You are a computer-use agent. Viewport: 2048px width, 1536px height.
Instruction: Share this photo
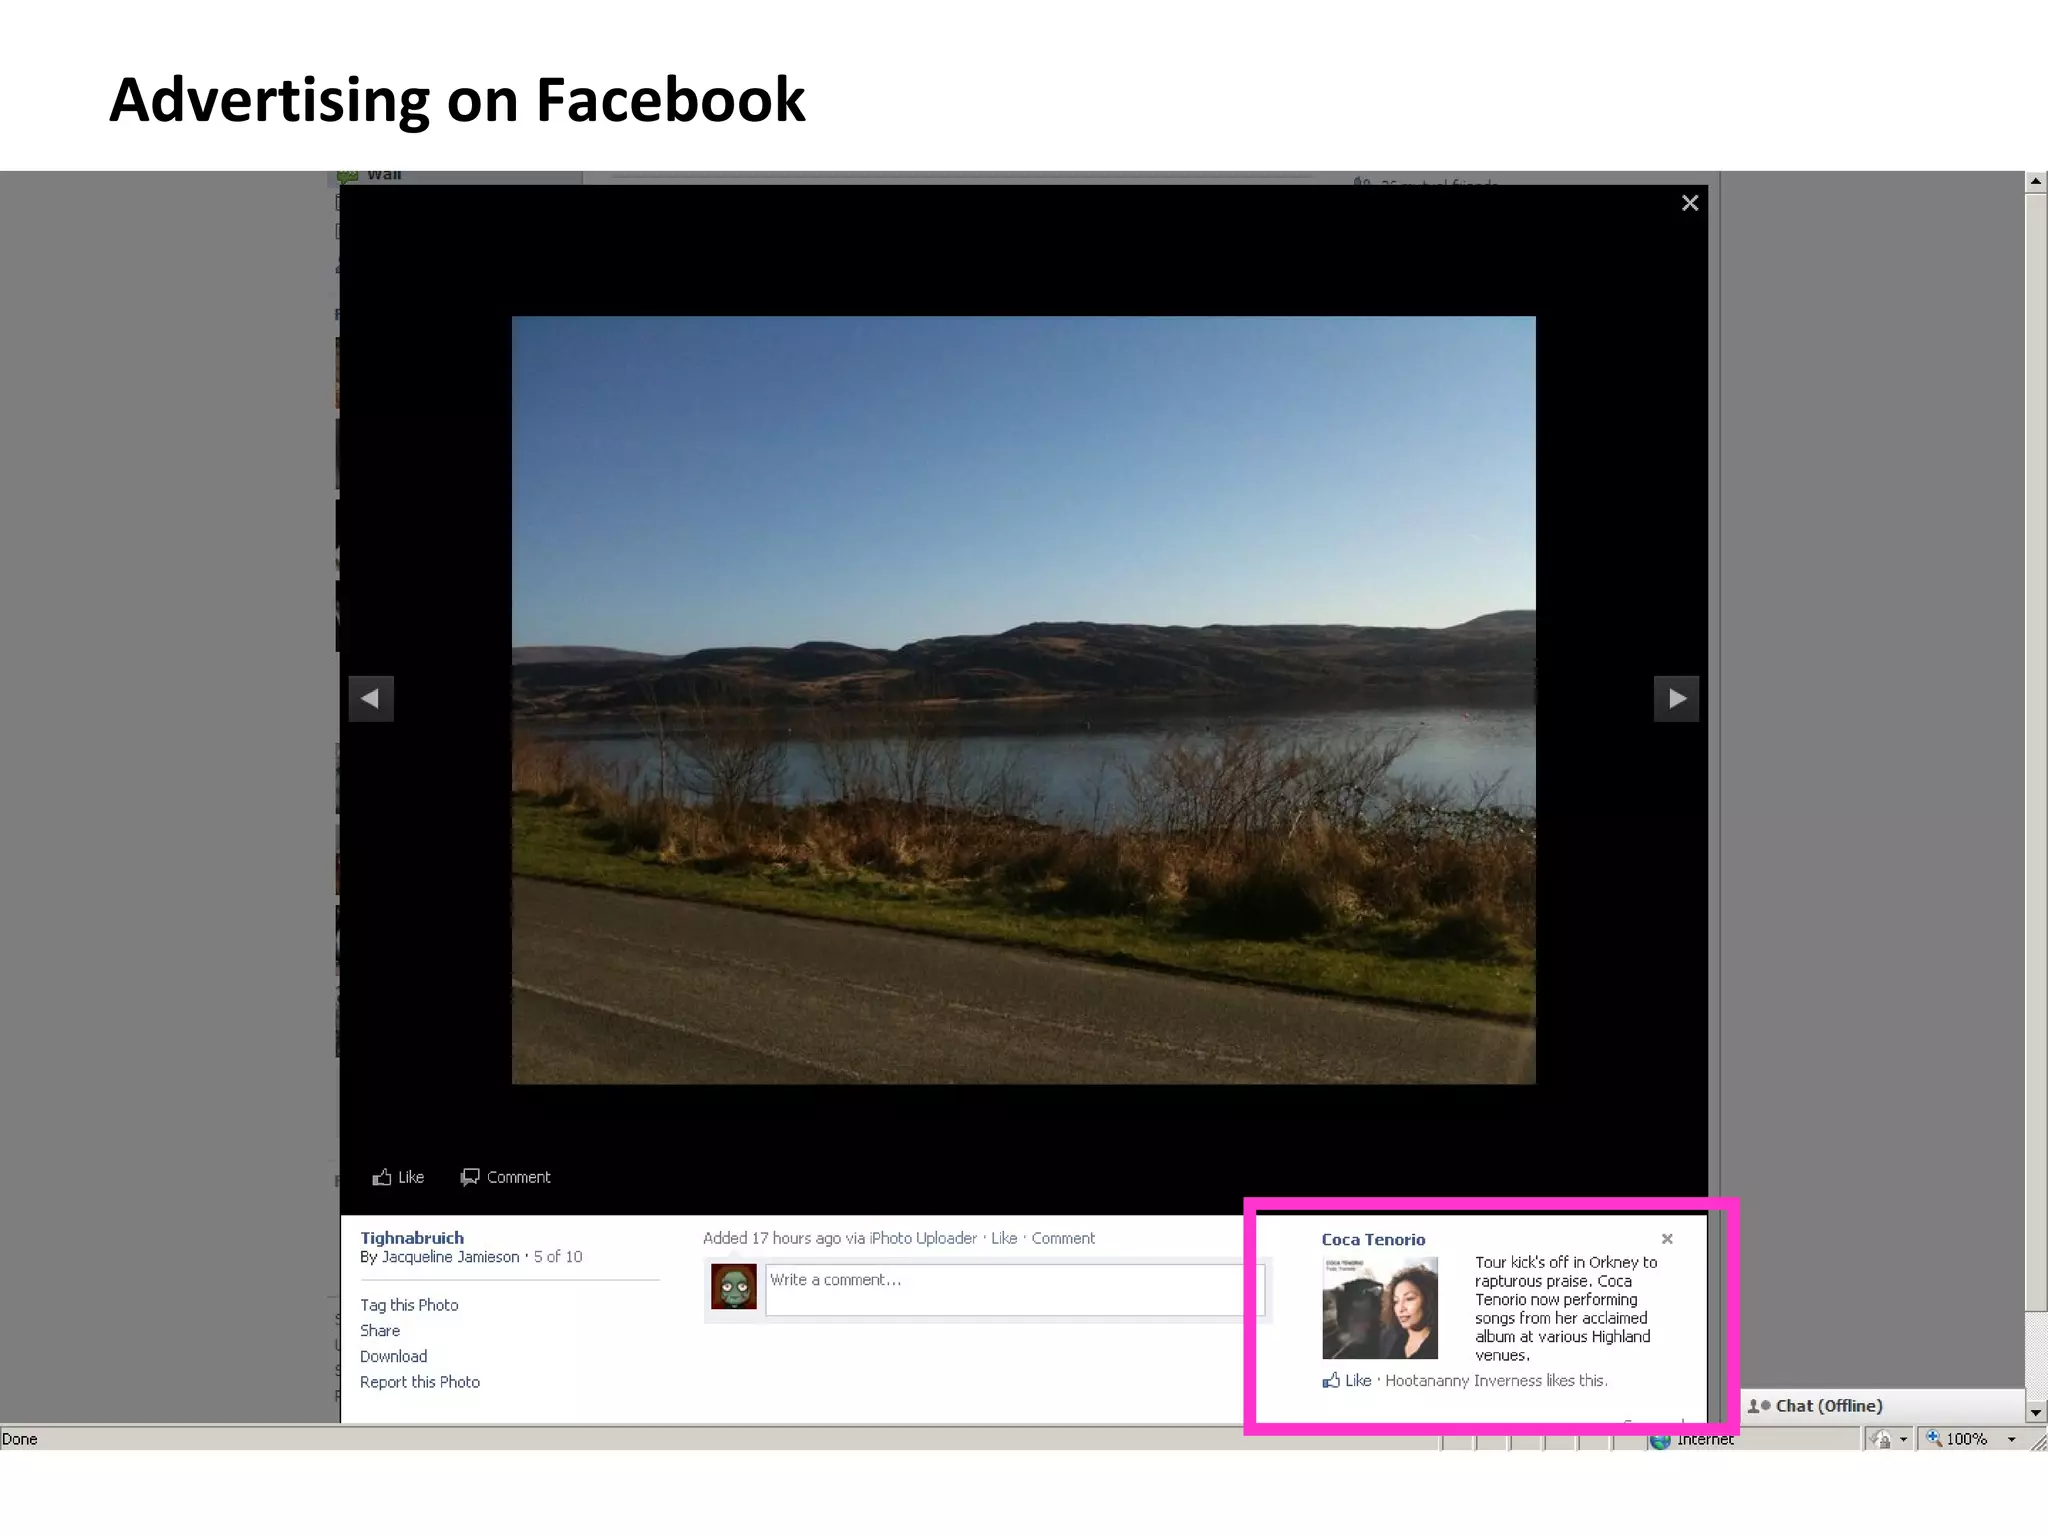click(x=380, y=1331)
